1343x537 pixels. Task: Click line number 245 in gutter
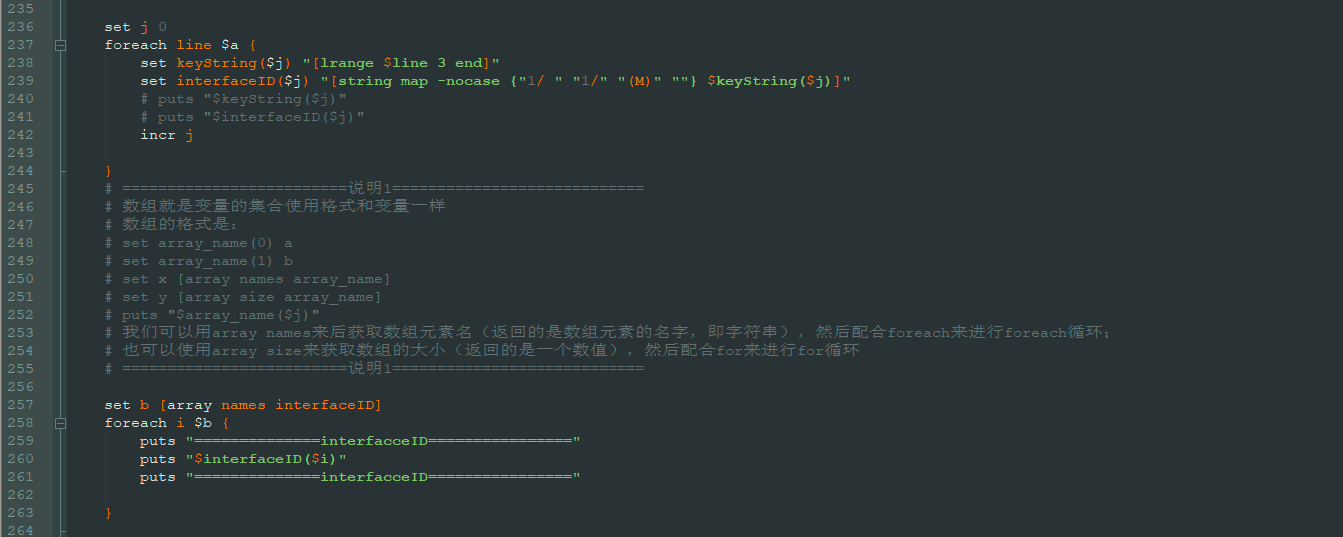(20, 188)
